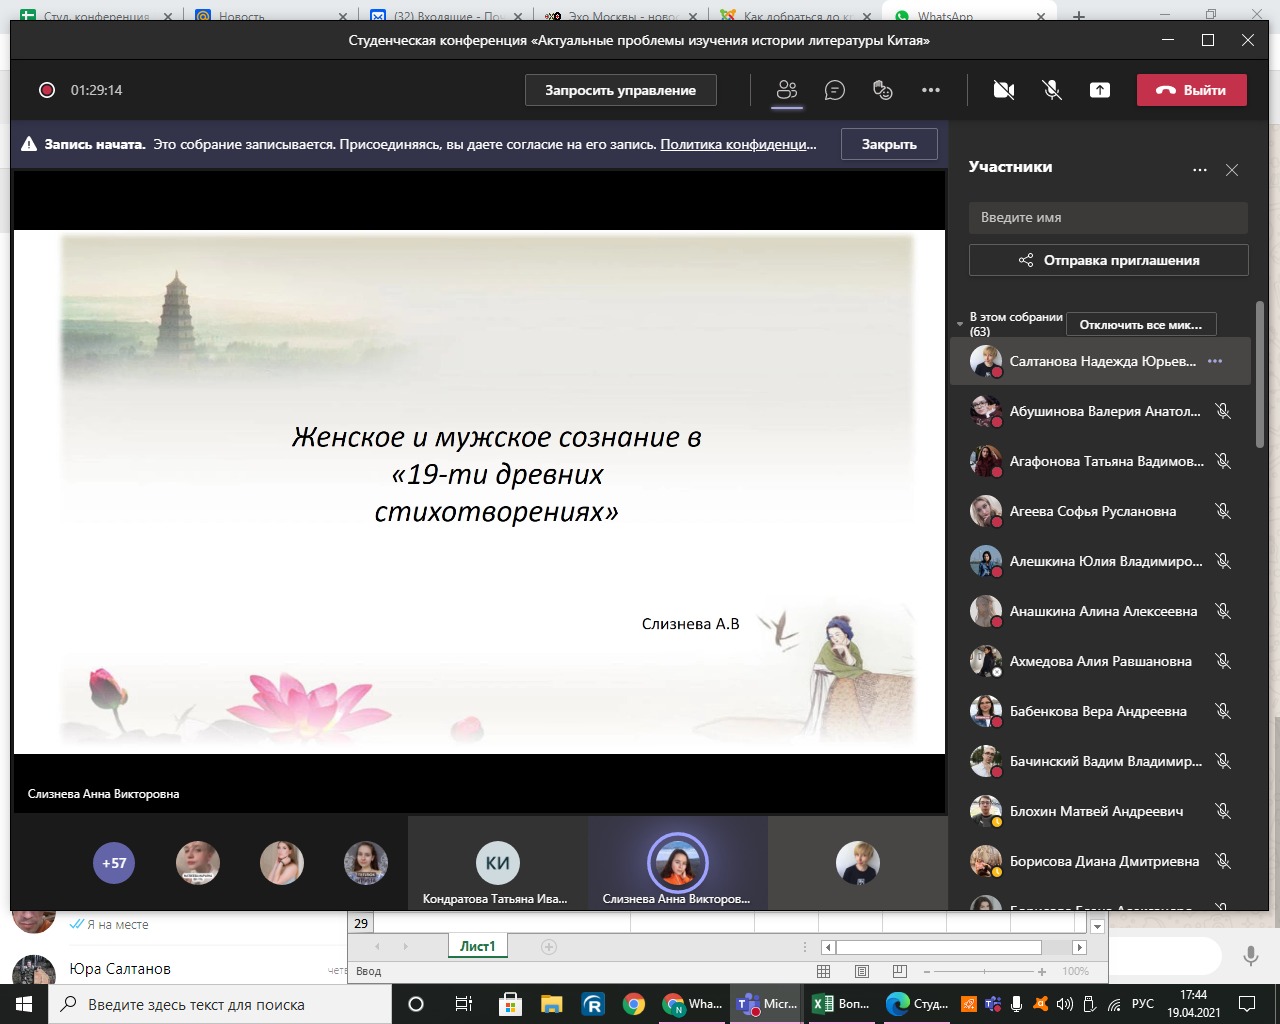Click the Excel scroll down arrow
Screen dimensions: 1280x1024
pyautogui.click(x=1097, y=926)
